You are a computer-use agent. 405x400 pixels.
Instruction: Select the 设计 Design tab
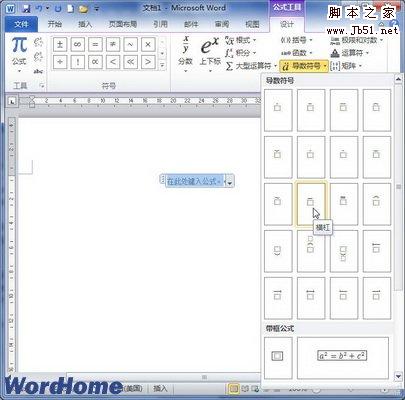pos(287,24)
